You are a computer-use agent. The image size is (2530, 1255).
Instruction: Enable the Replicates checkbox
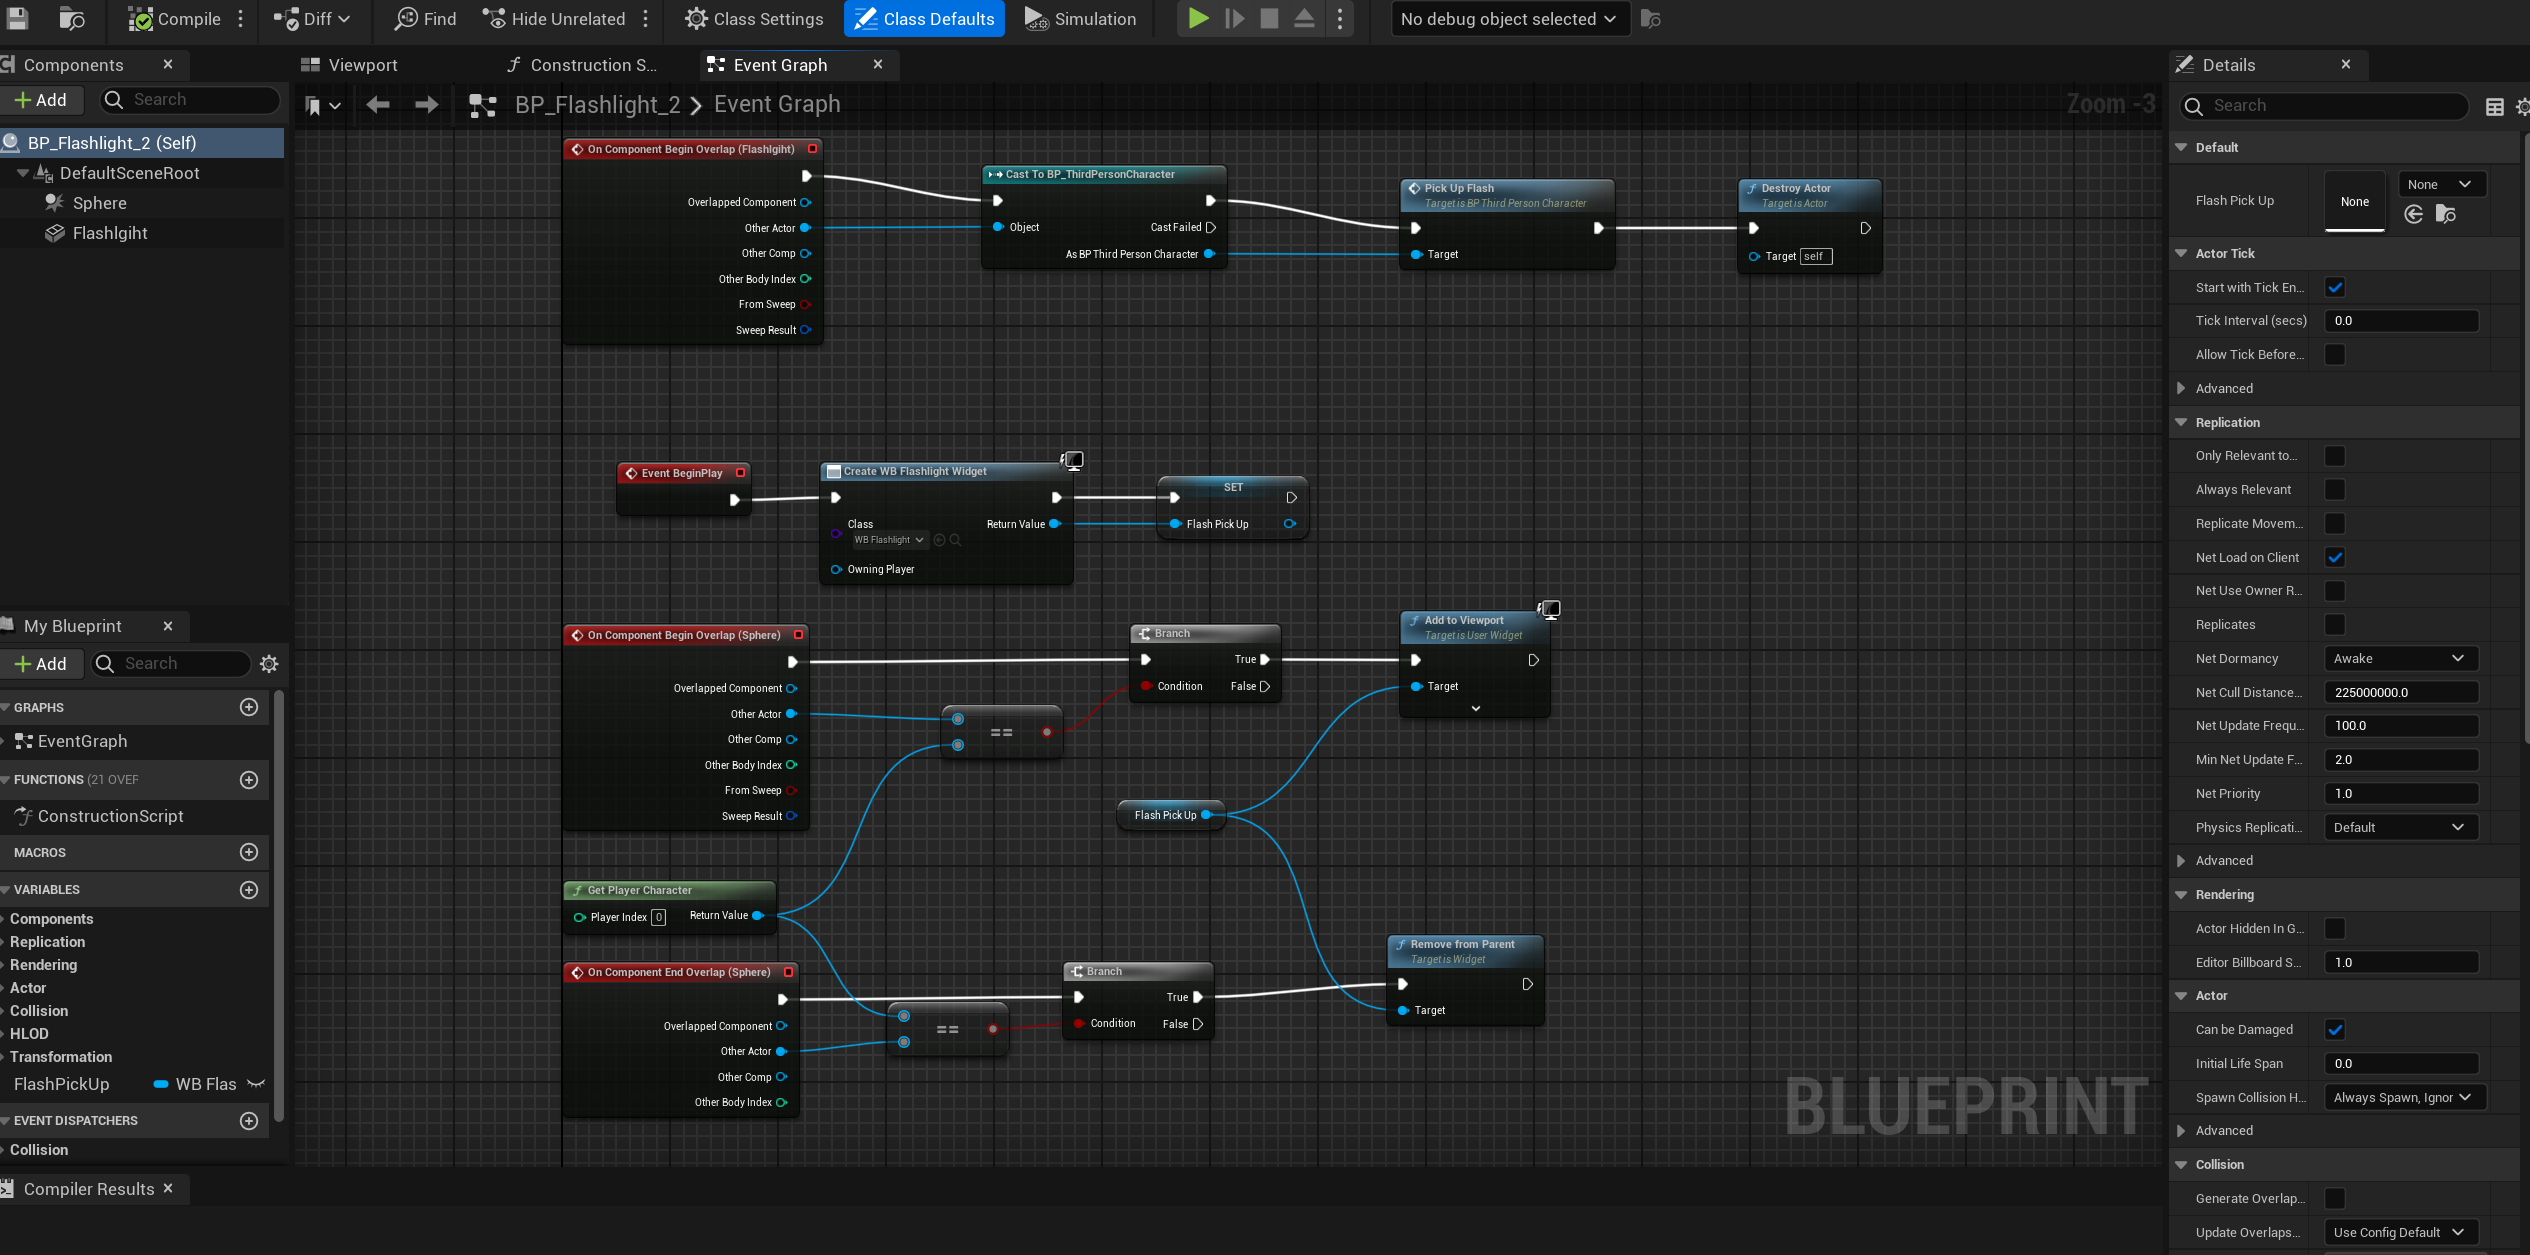click(2335, 625)
